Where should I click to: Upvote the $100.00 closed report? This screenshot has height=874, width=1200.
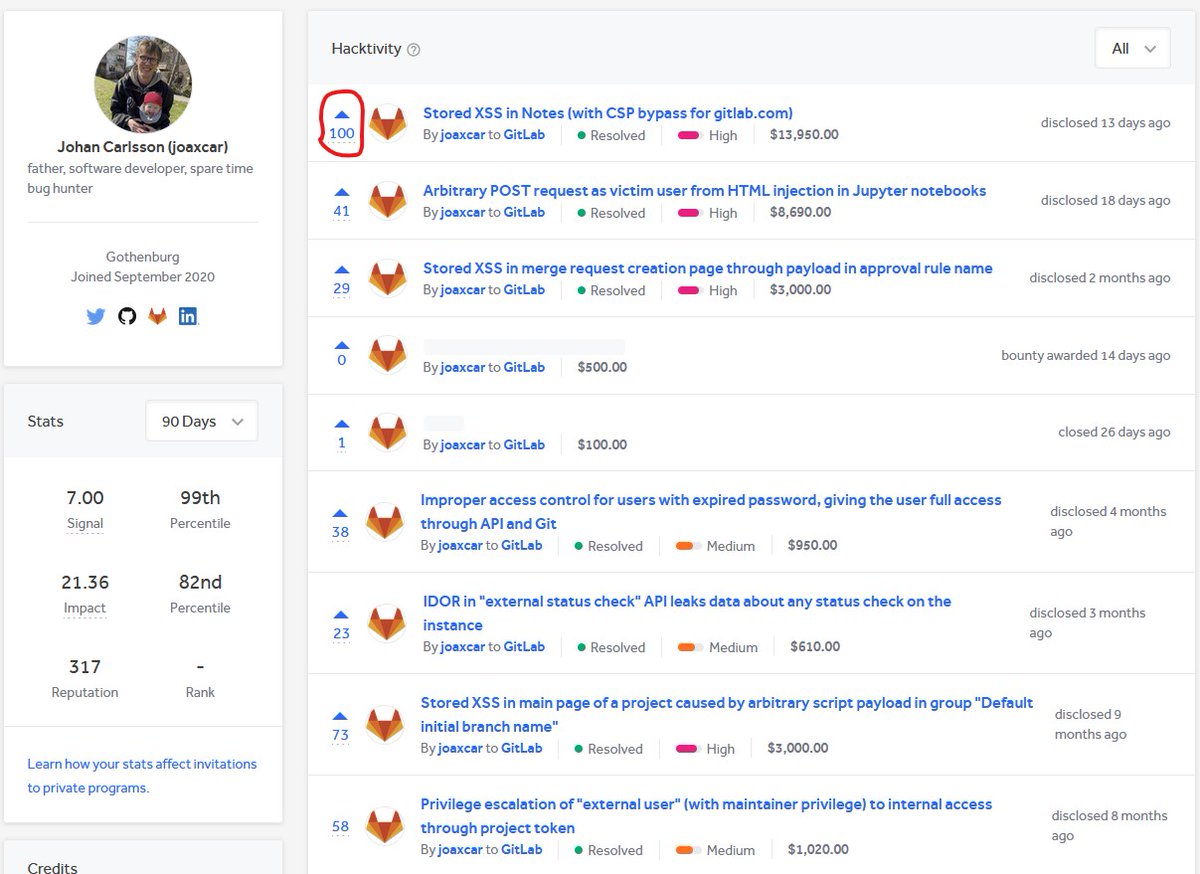tap(342, 424)
